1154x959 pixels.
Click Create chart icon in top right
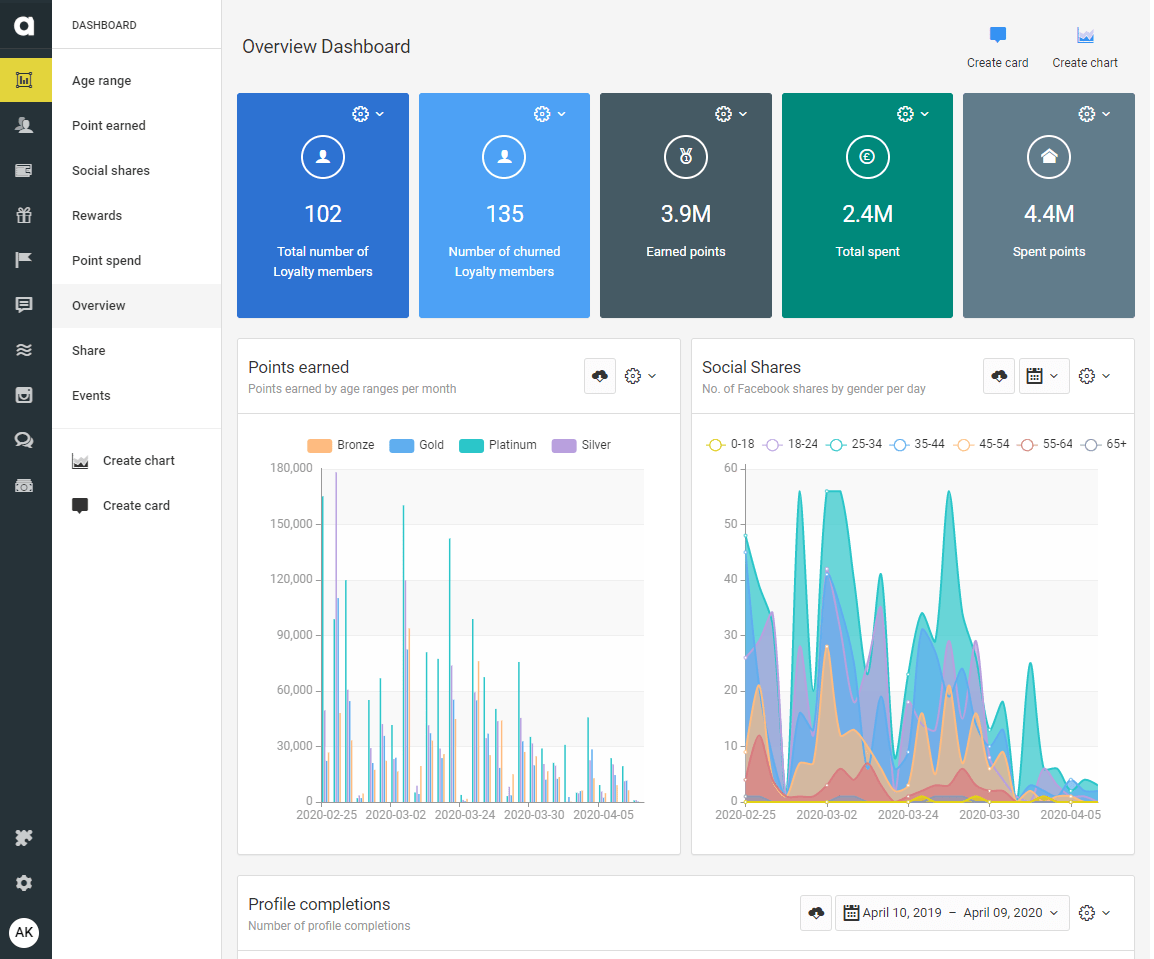[1085, 35]
